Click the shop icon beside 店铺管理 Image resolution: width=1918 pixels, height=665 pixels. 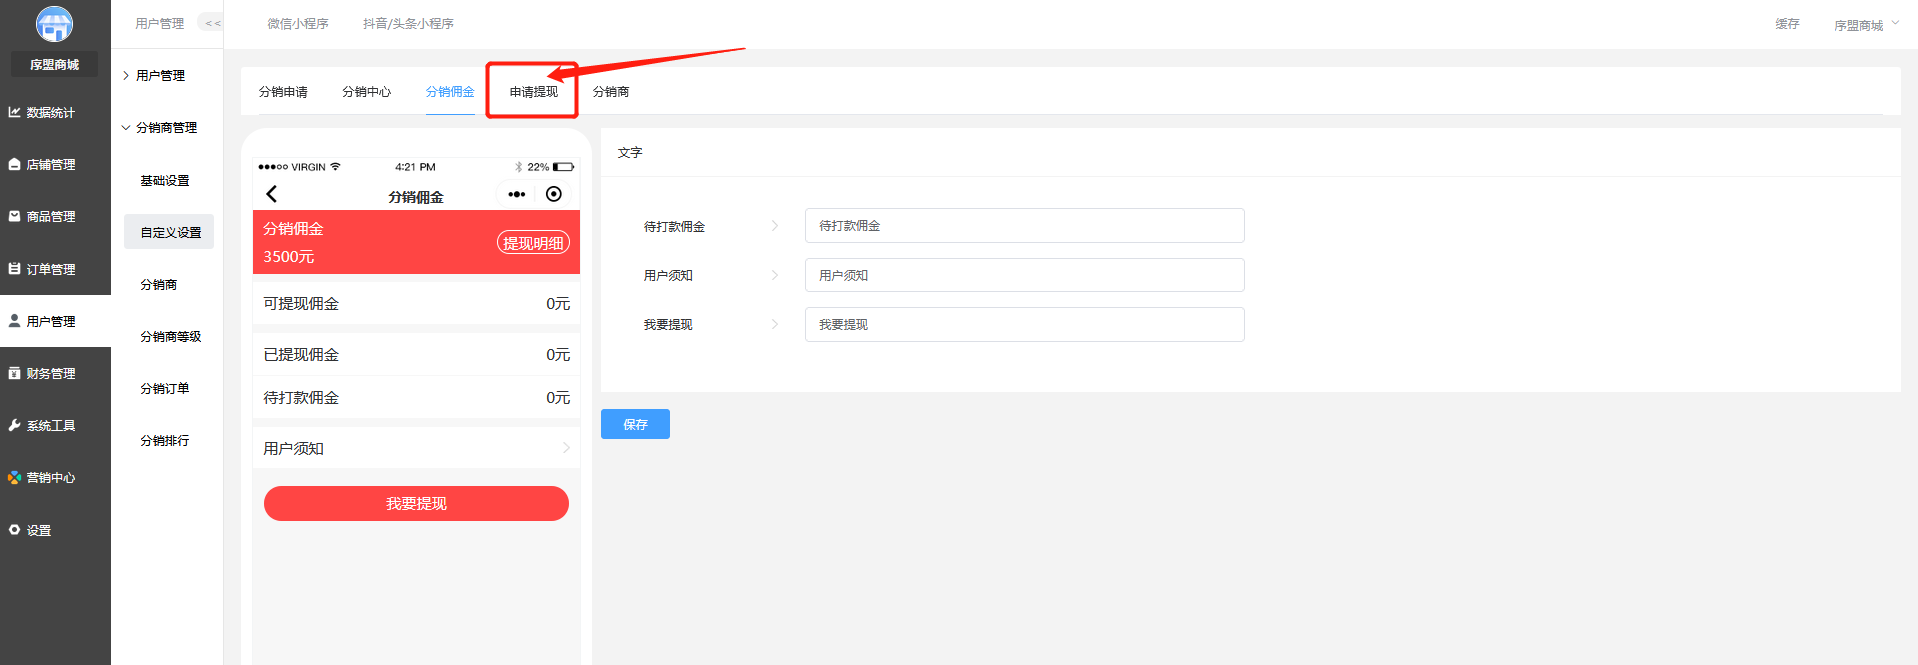[14, 164]
